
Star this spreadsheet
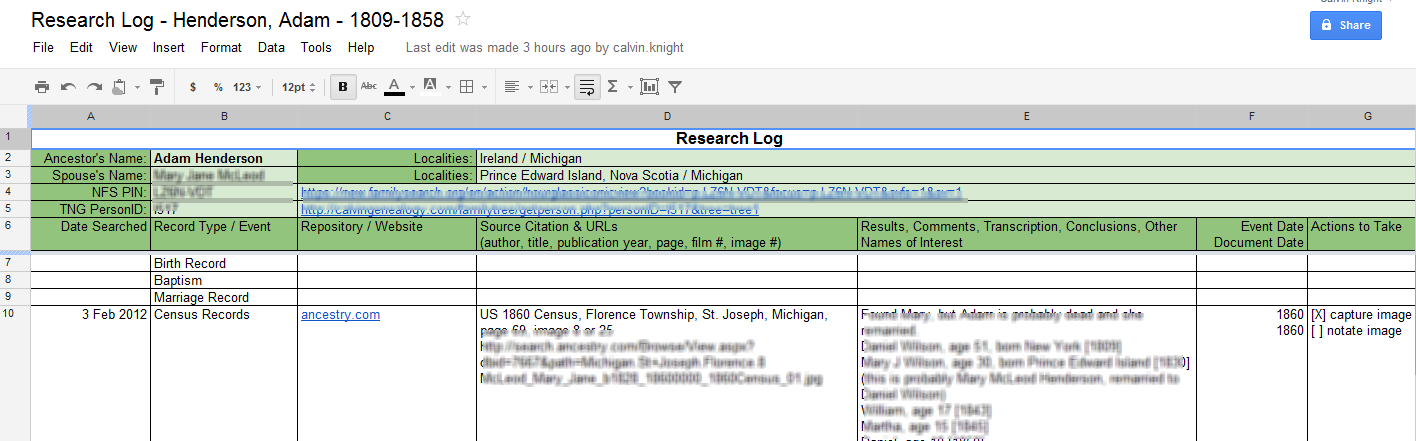click(462, 18)
